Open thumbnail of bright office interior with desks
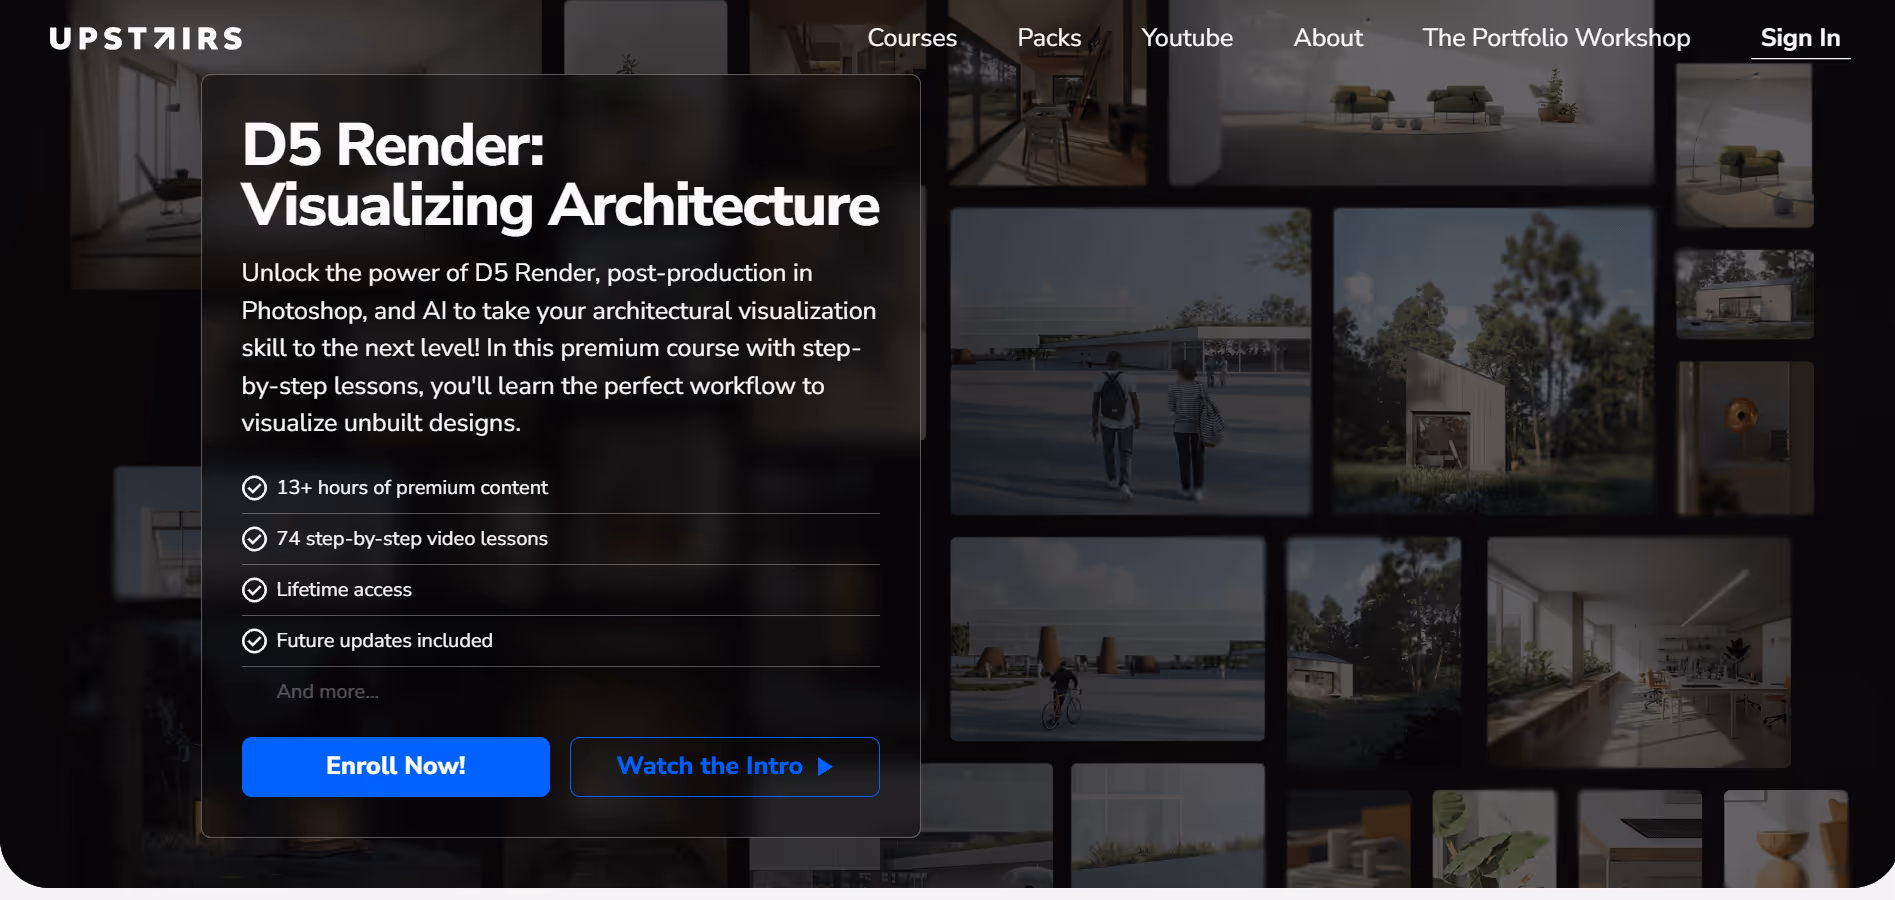 click(x=1638, y=652)
